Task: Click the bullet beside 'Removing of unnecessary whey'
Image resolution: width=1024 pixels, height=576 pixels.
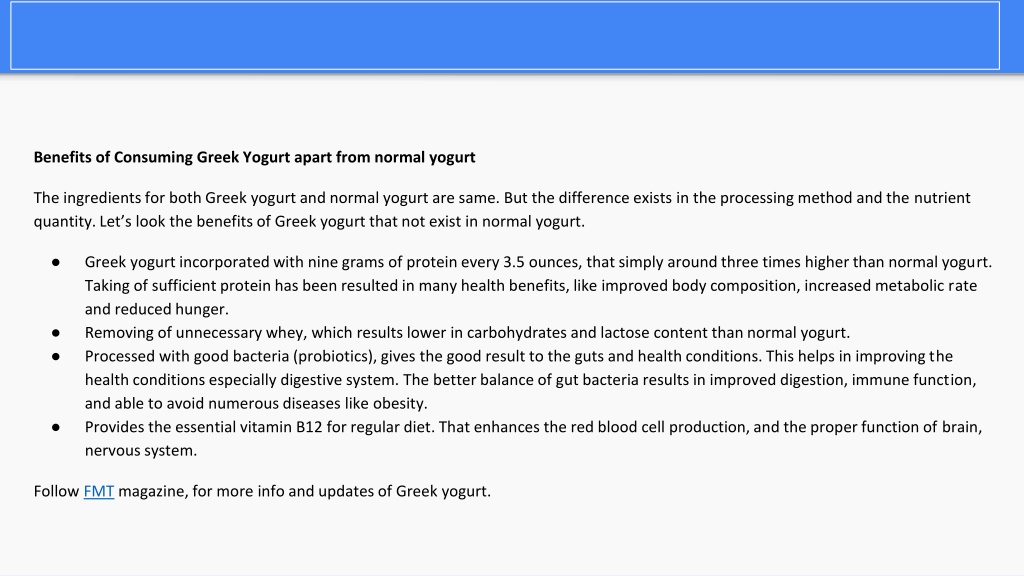Action: [x=56, y=333]
